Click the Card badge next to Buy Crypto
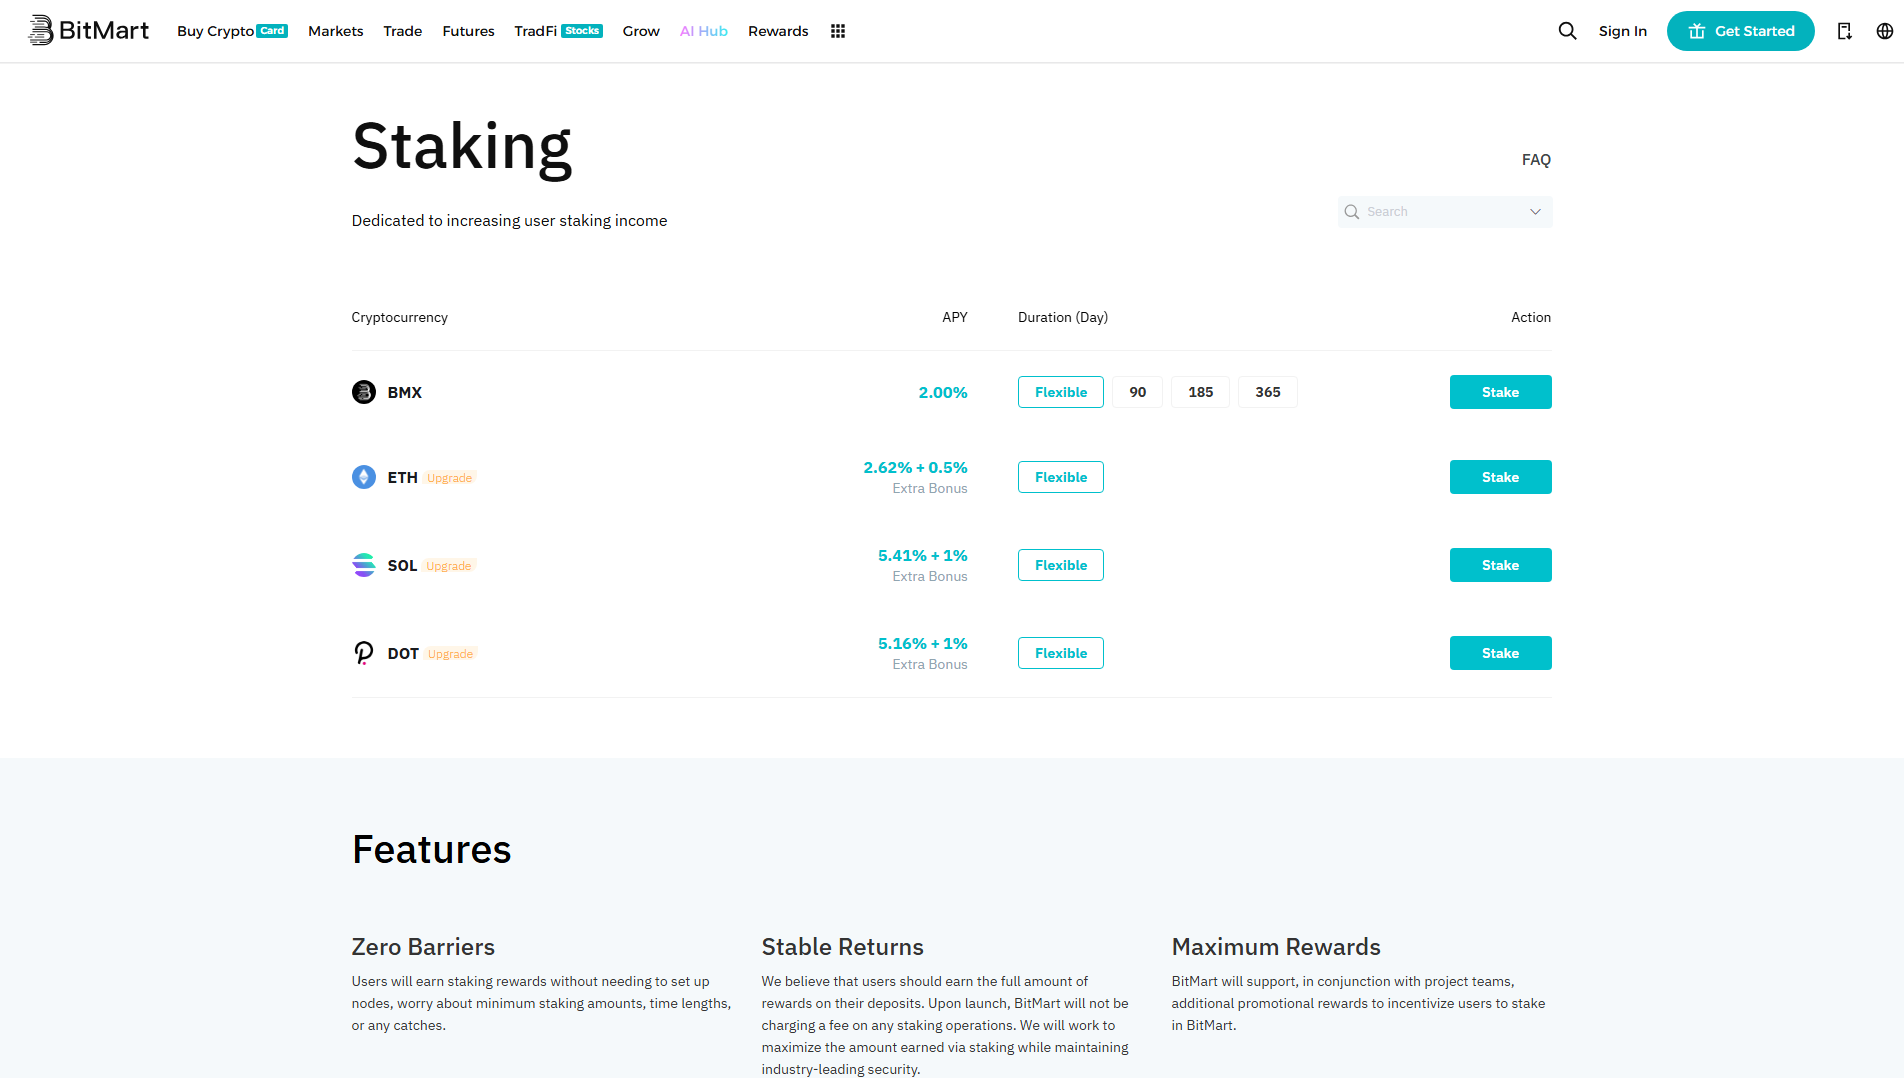1904x1078 pixels. pos(272,31)
